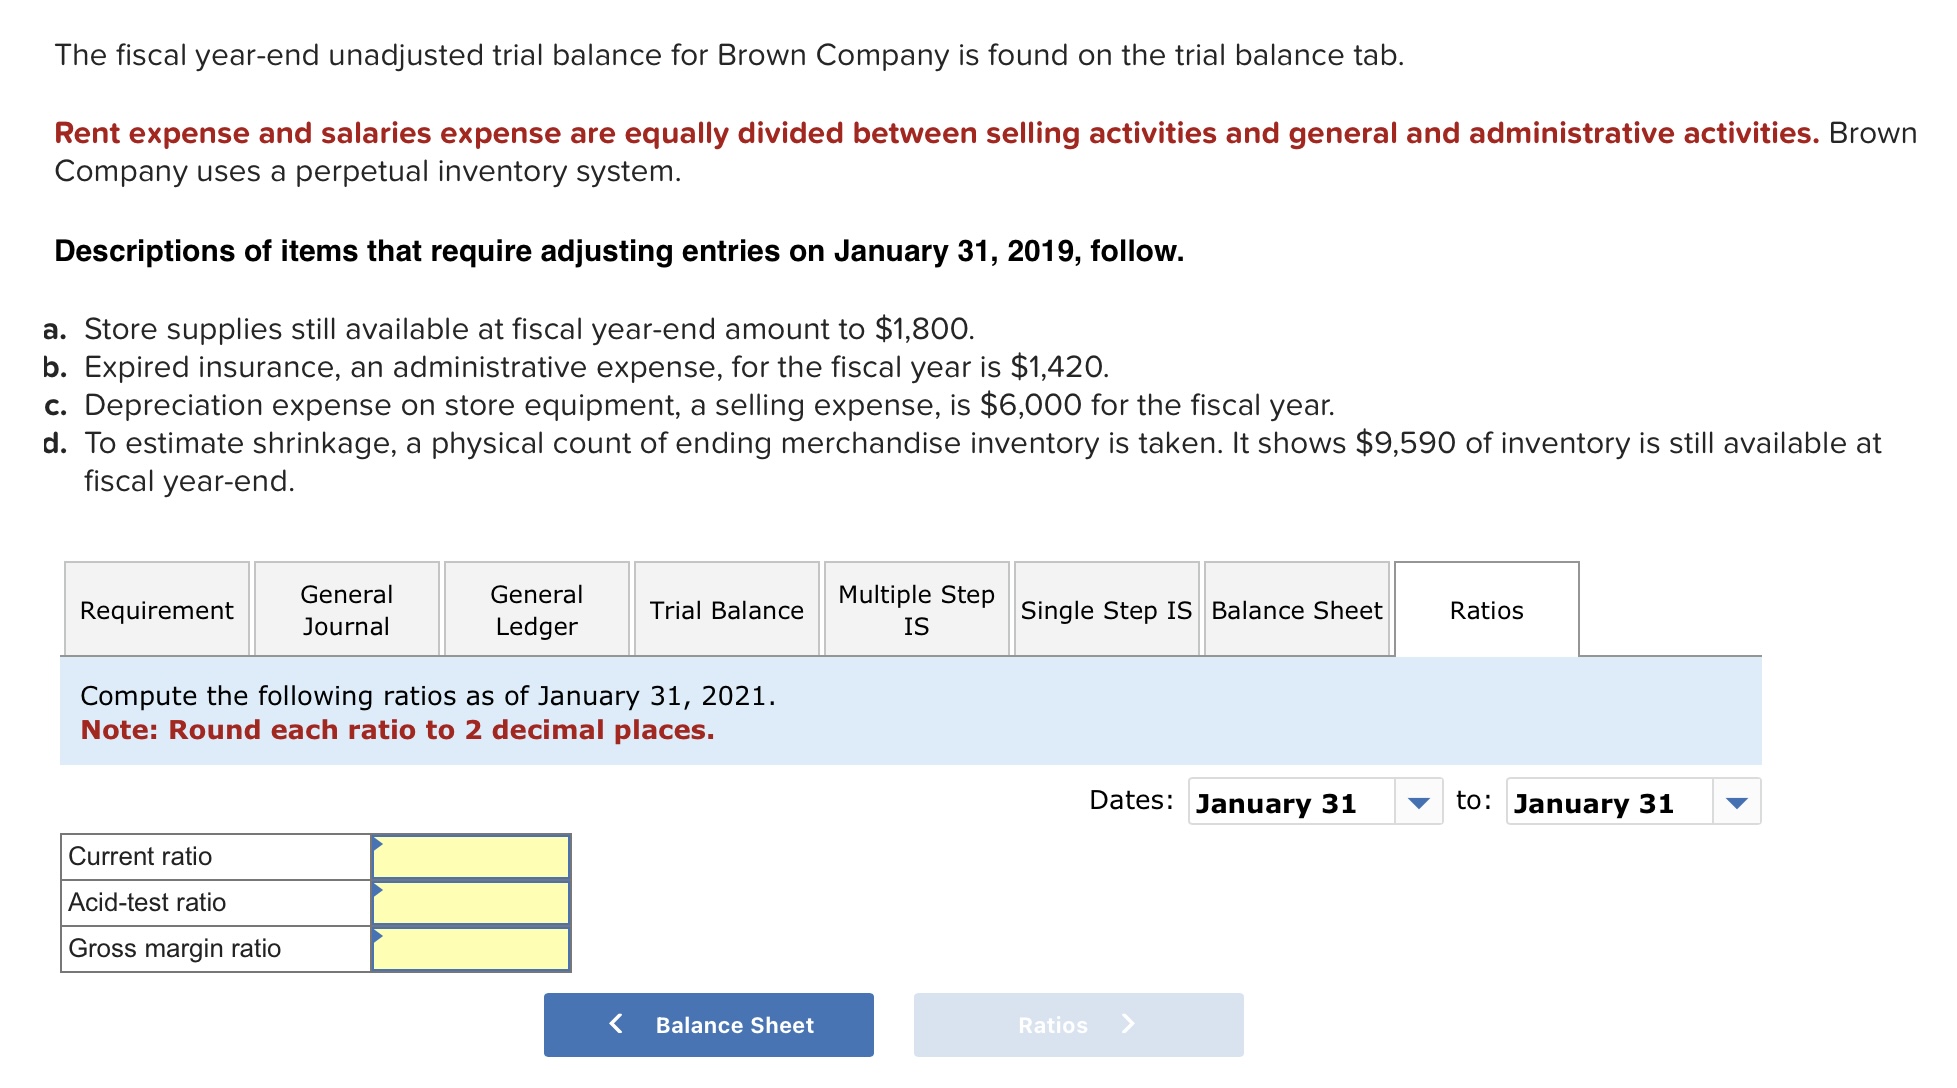Image resolution: width=1957 pixels, height=1088 pixels.
Task: Click the Gross margin ratio input field
Action: [470, 948]
